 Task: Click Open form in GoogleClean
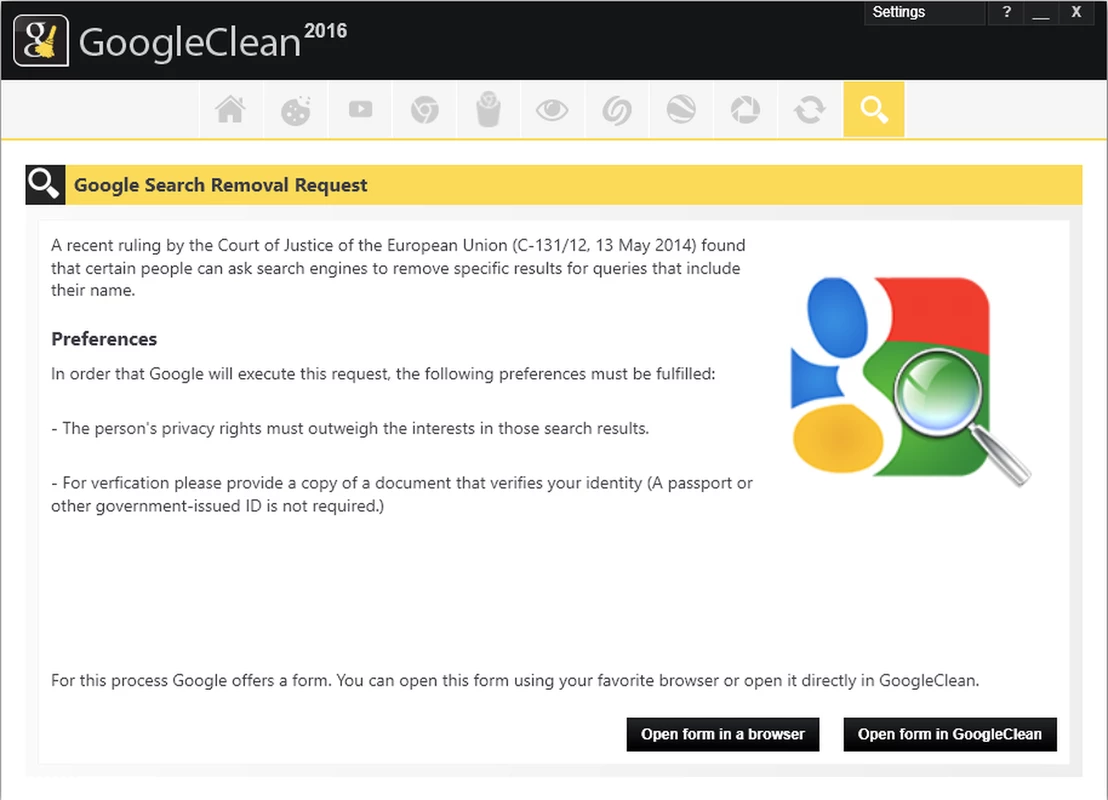[x=950, y=734]
